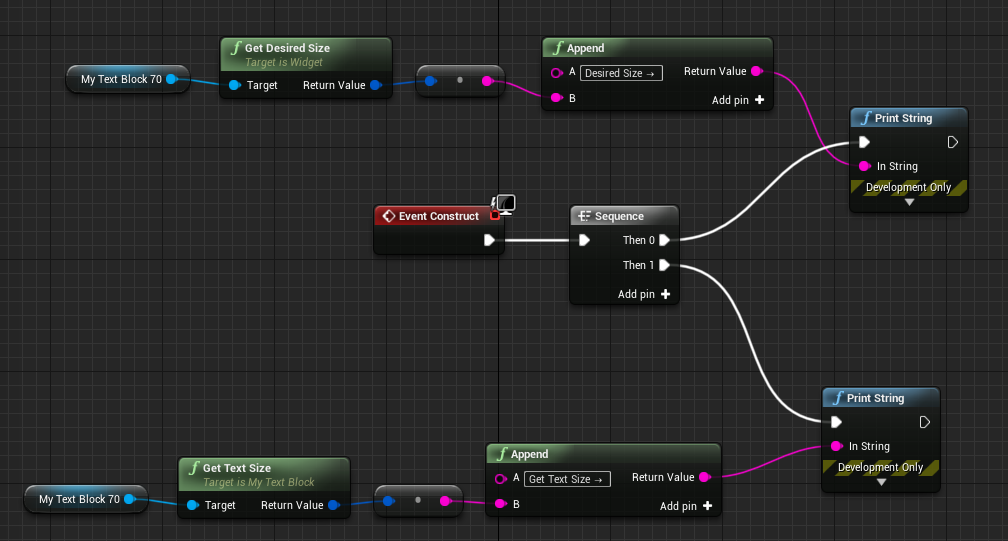Click the top 'Development Only' banner
This screenshot has width=1008, height=541.
click(908, 187)
